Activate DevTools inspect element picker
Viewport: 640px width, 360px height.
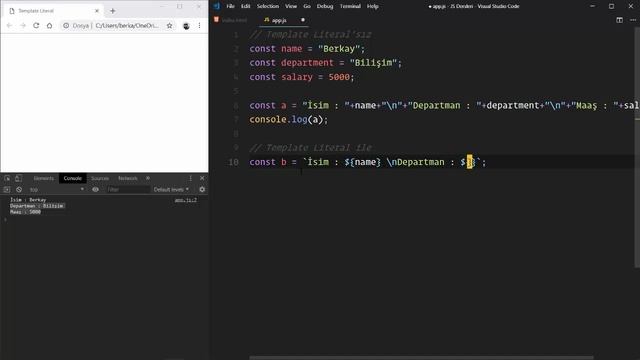7,178
